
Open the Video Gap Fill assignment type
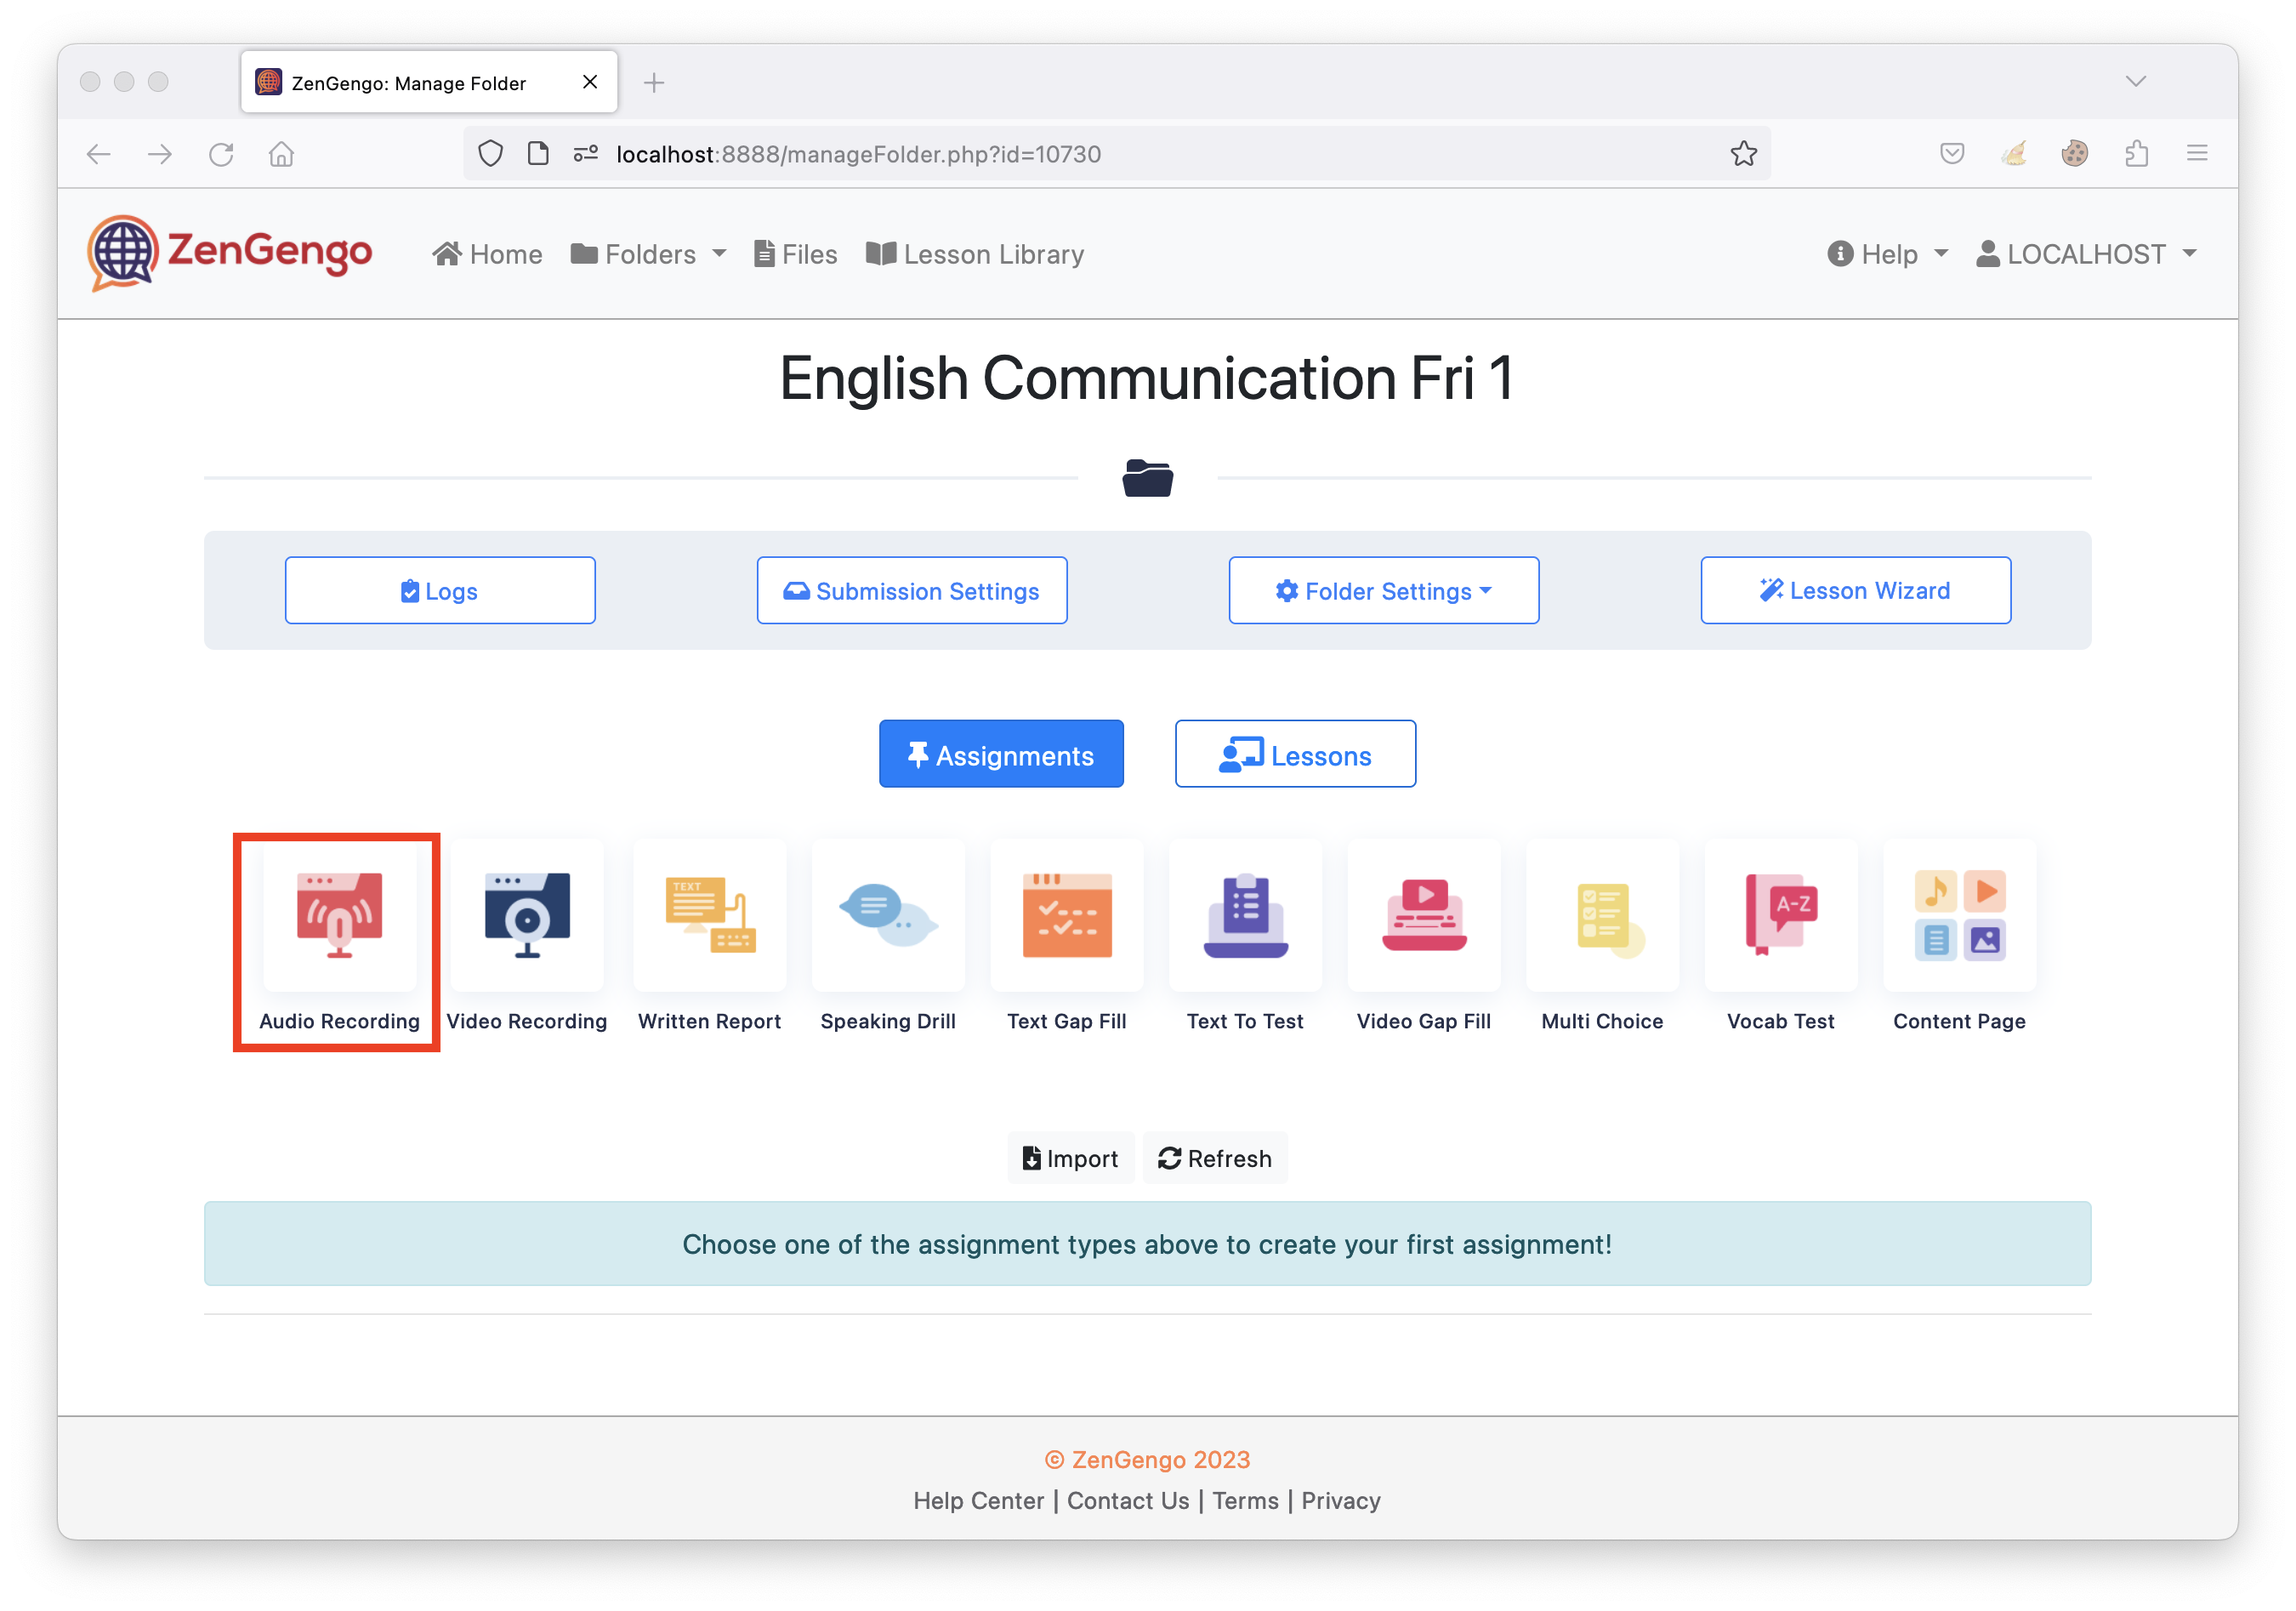1424,916
